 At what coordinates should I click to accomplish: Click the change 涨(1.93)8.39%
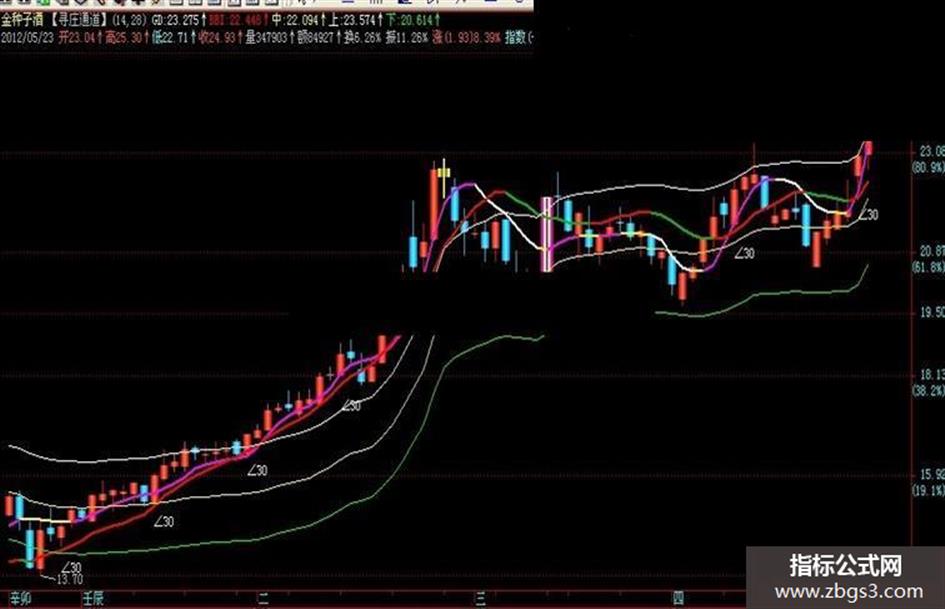click(466, 38)
